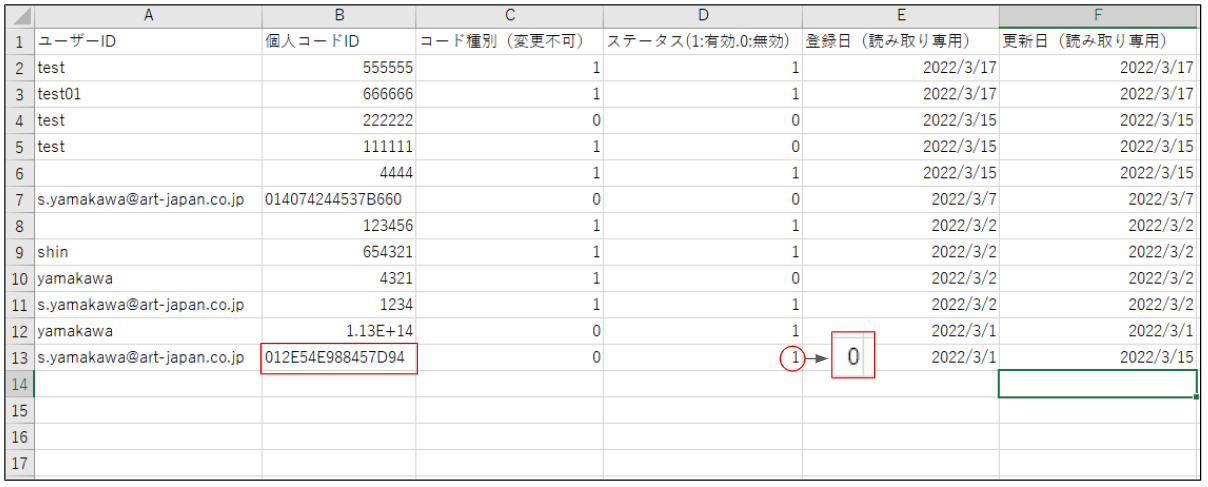Select row 1 header number

point(19,42)
